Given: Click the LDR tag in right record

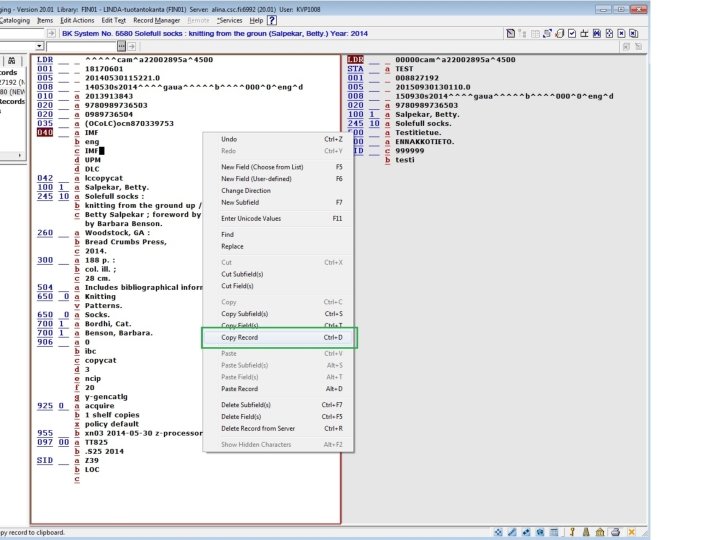Looking at the screenshot, I should 355,60.
